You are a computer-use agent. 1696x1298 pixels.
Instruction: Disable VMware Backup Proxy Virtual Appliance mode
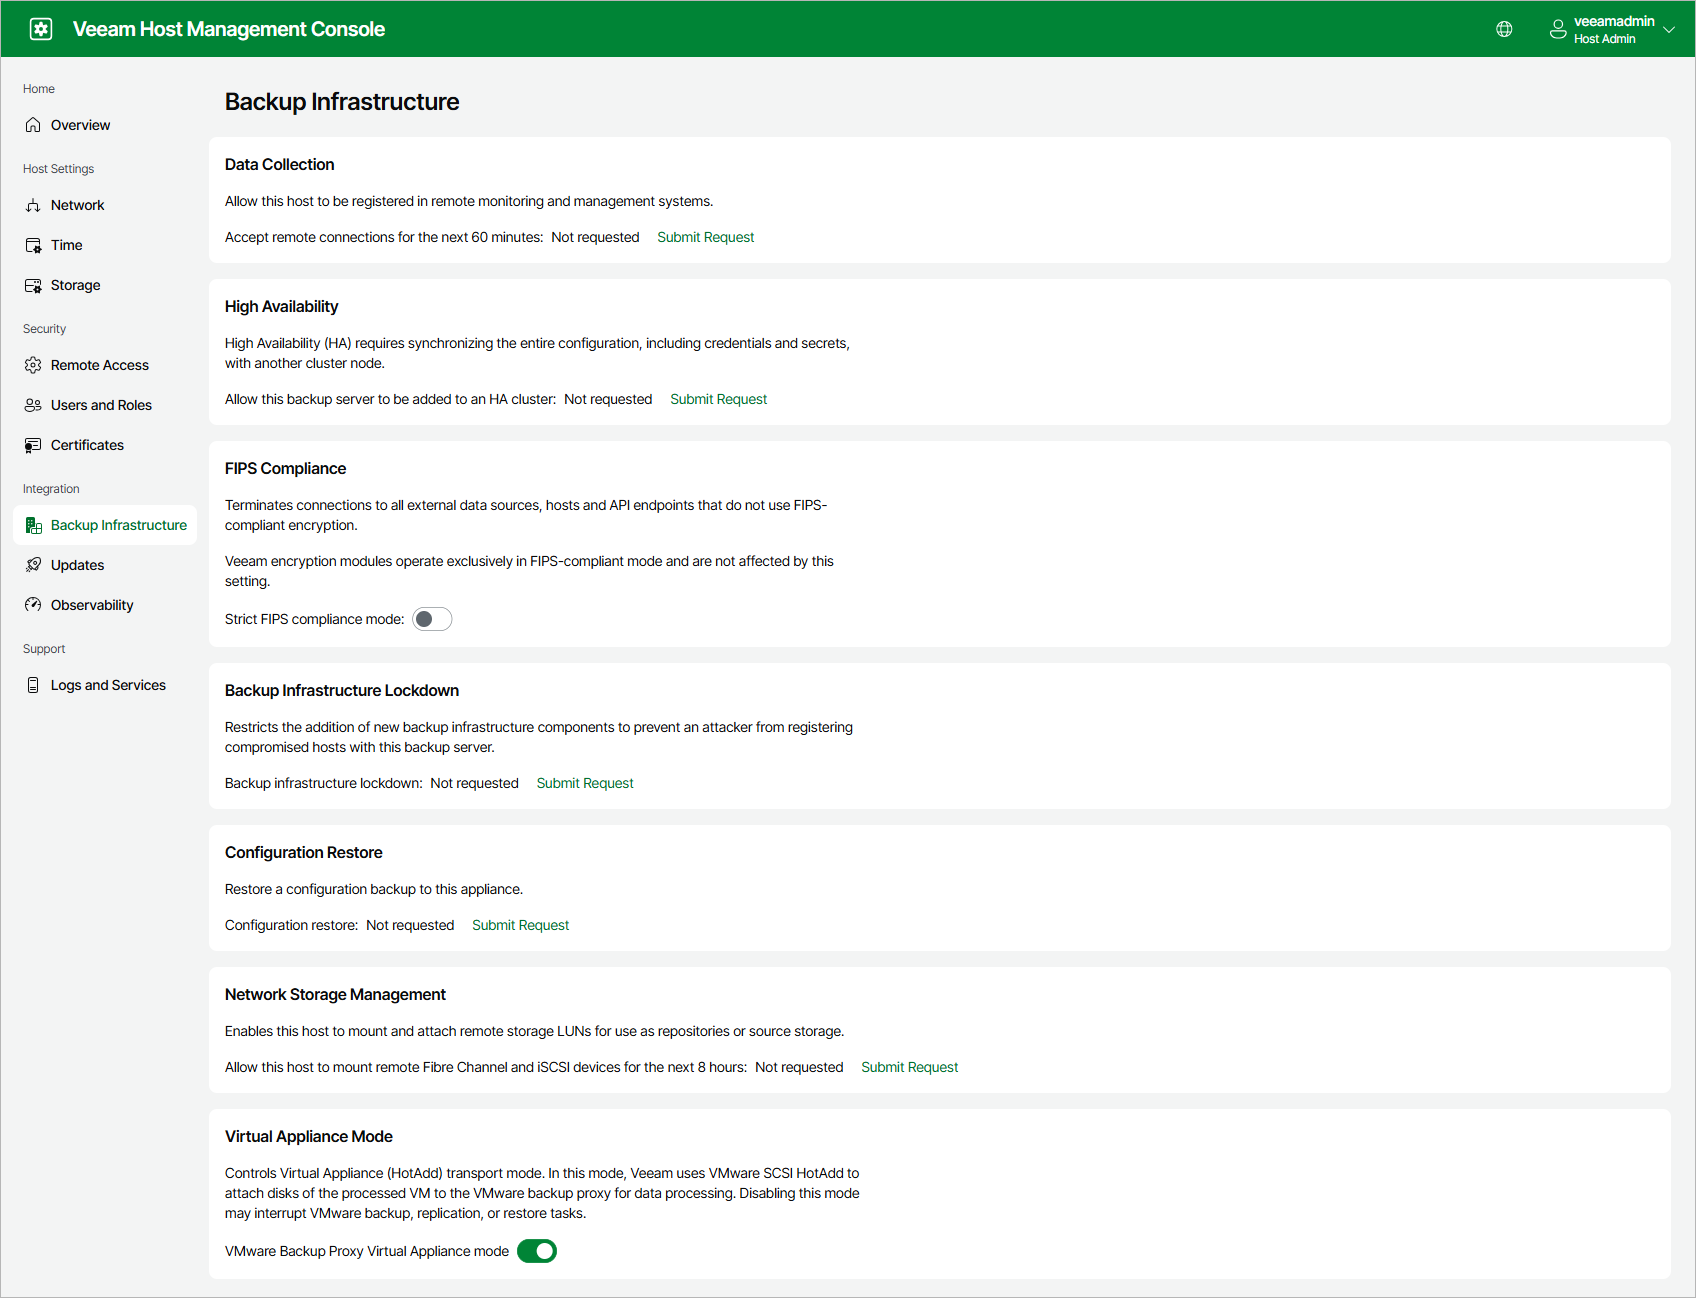pos(537,1251)
